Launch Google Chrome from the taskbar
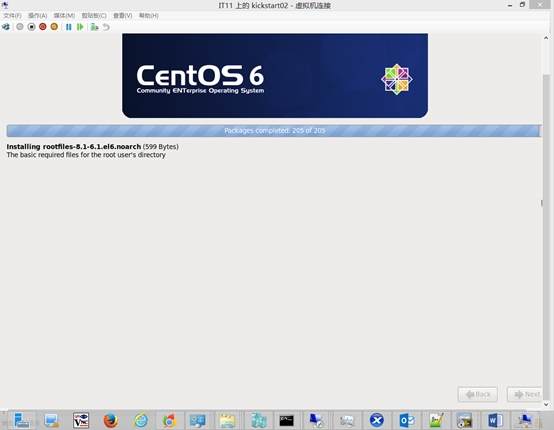The width and height of the screenshot is (554, 430). [x=170, y=420]
